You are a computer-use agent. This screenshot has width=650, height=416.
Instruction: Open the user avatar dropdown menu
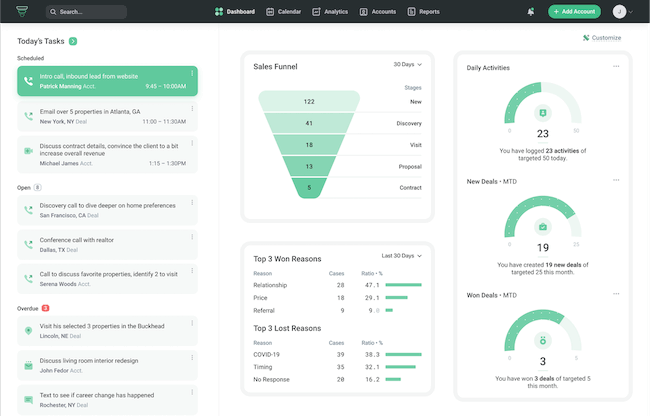click(x=623, y=12)
